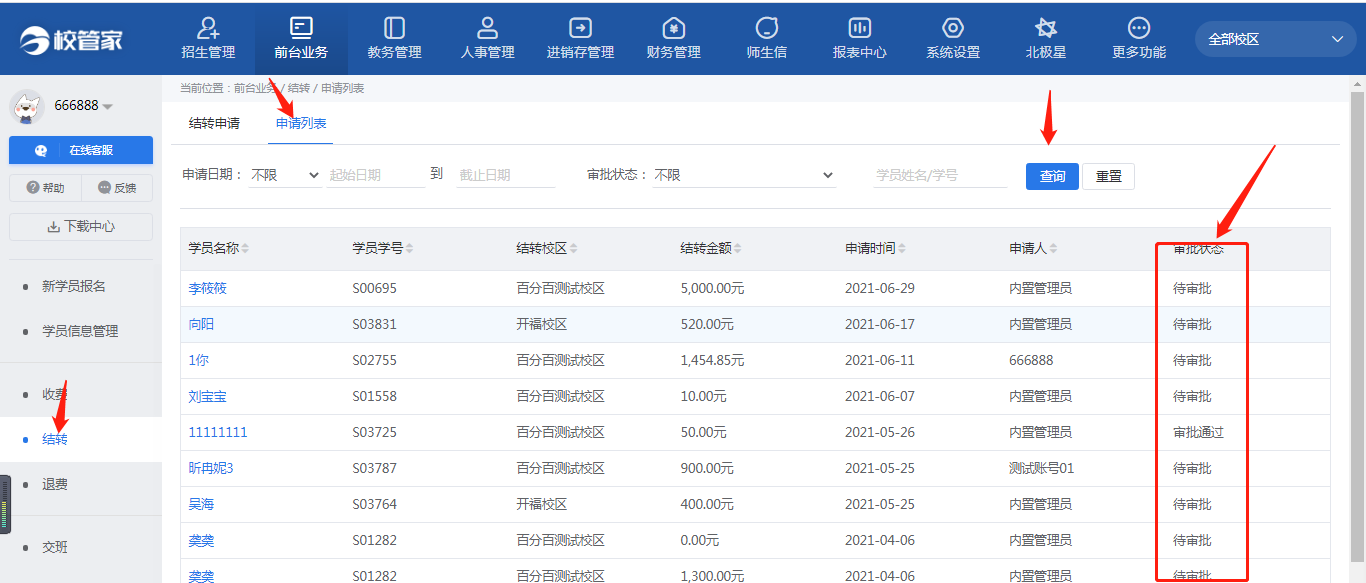Click the 查询 button

point(1052,176)
